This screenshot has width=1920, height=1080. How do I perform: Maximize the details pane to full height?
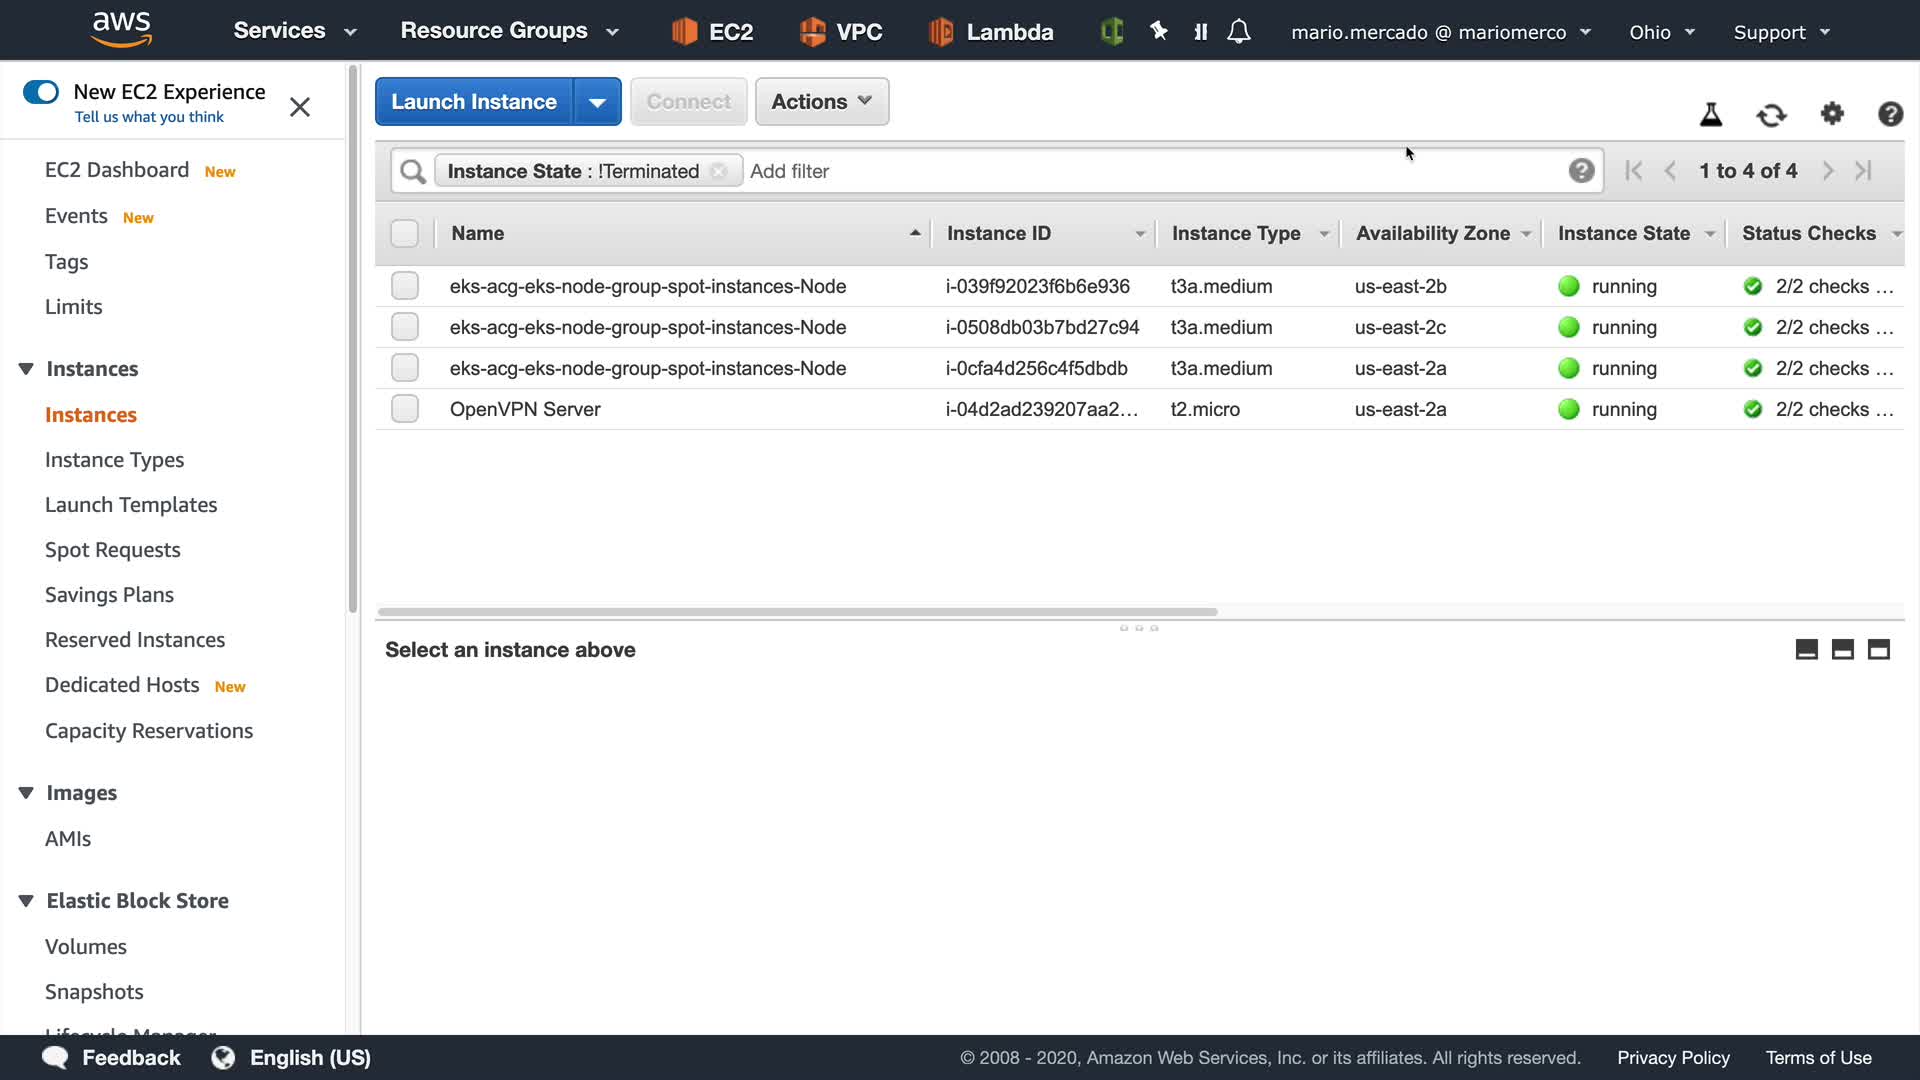1879,650
